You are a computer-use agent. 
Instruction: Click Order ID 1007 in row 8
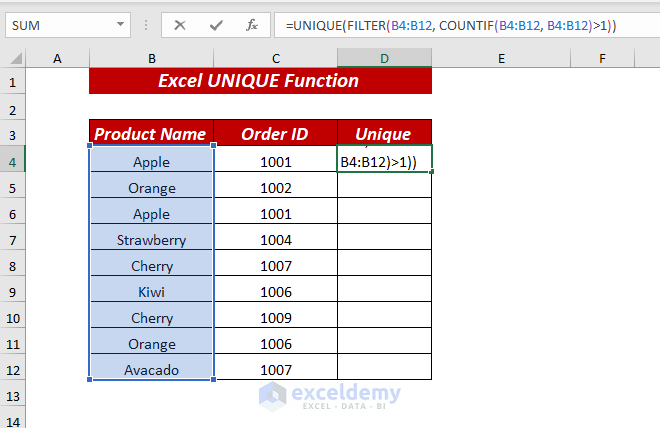(x=276, y=263)
